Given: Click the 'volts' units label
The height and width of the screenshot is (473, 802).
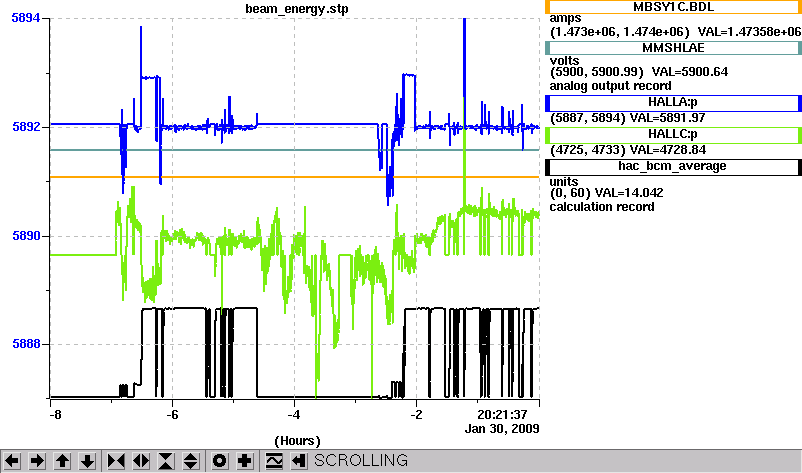Looking at the screenshot, I should [565, 61].
